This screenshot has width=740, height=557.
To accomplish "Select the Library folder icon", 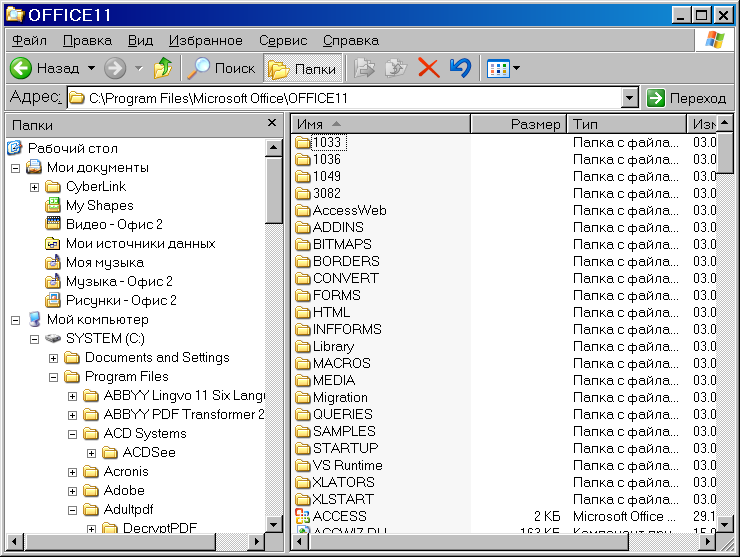I will (303, 346).
